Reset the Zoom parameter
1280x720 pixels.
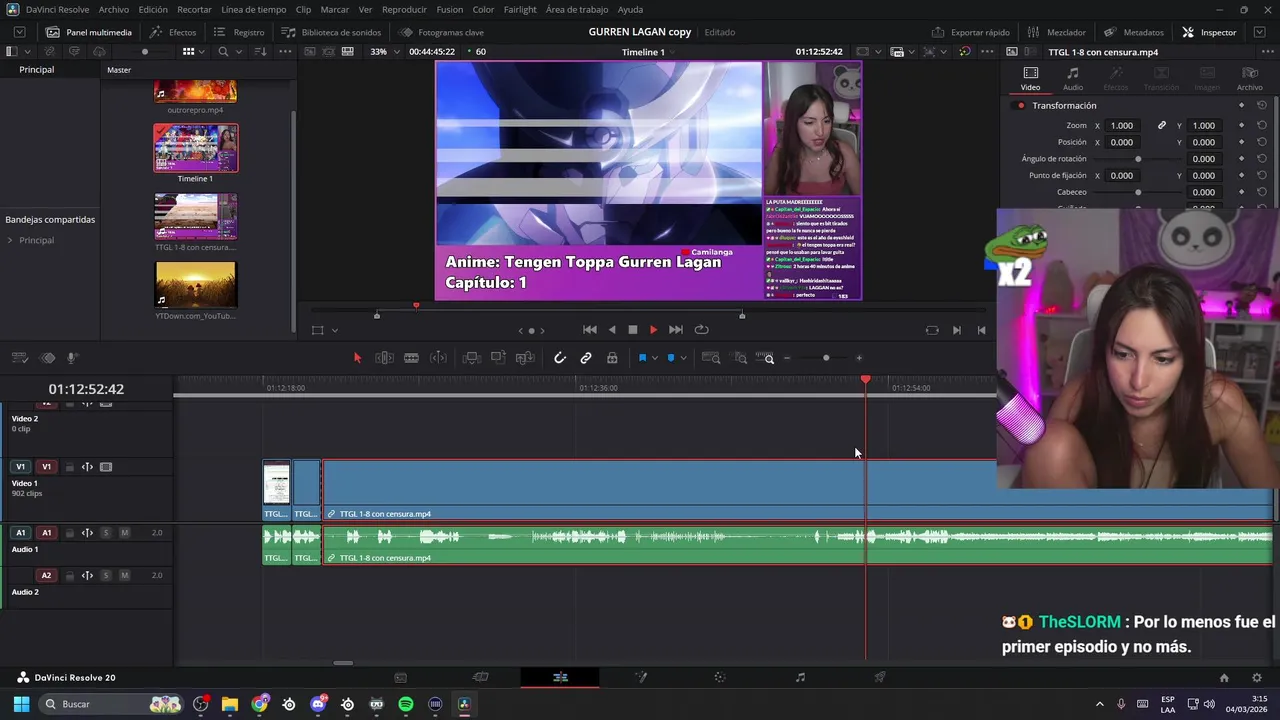(1262, 125)
